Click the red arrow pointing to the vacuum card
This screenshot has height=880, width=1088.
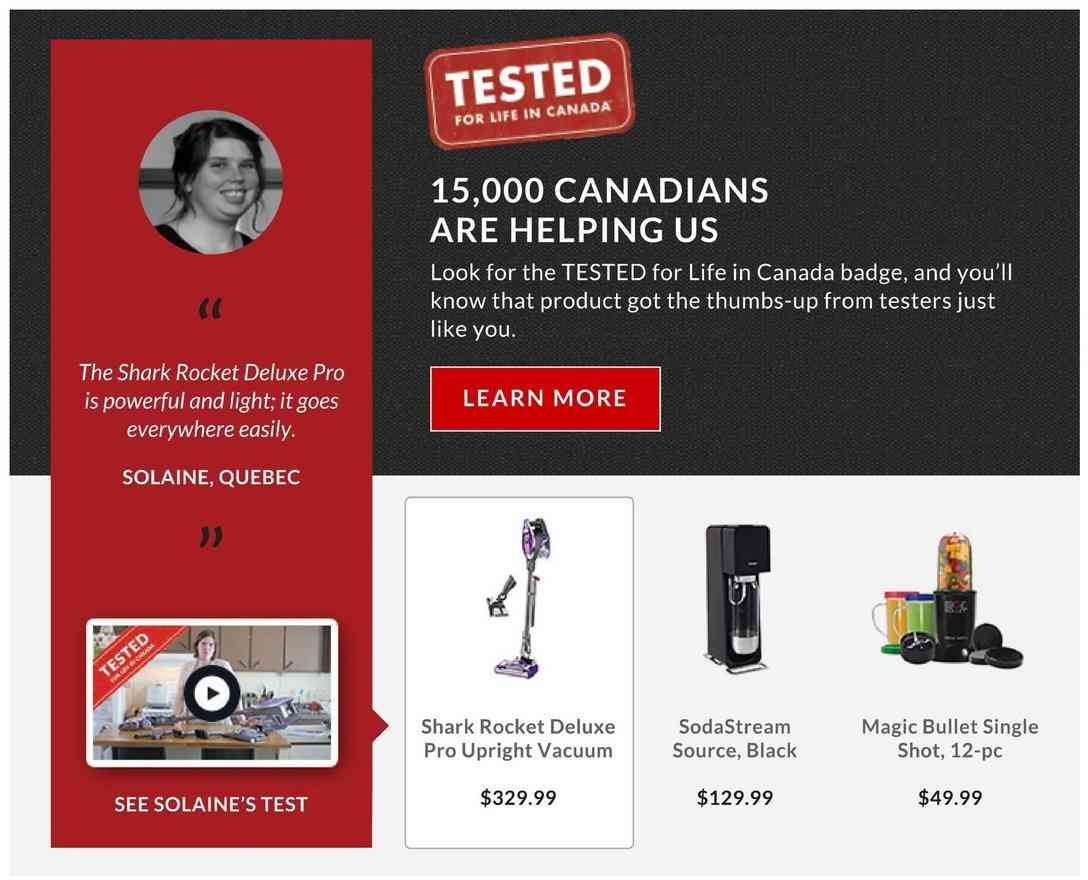(381, 726)
